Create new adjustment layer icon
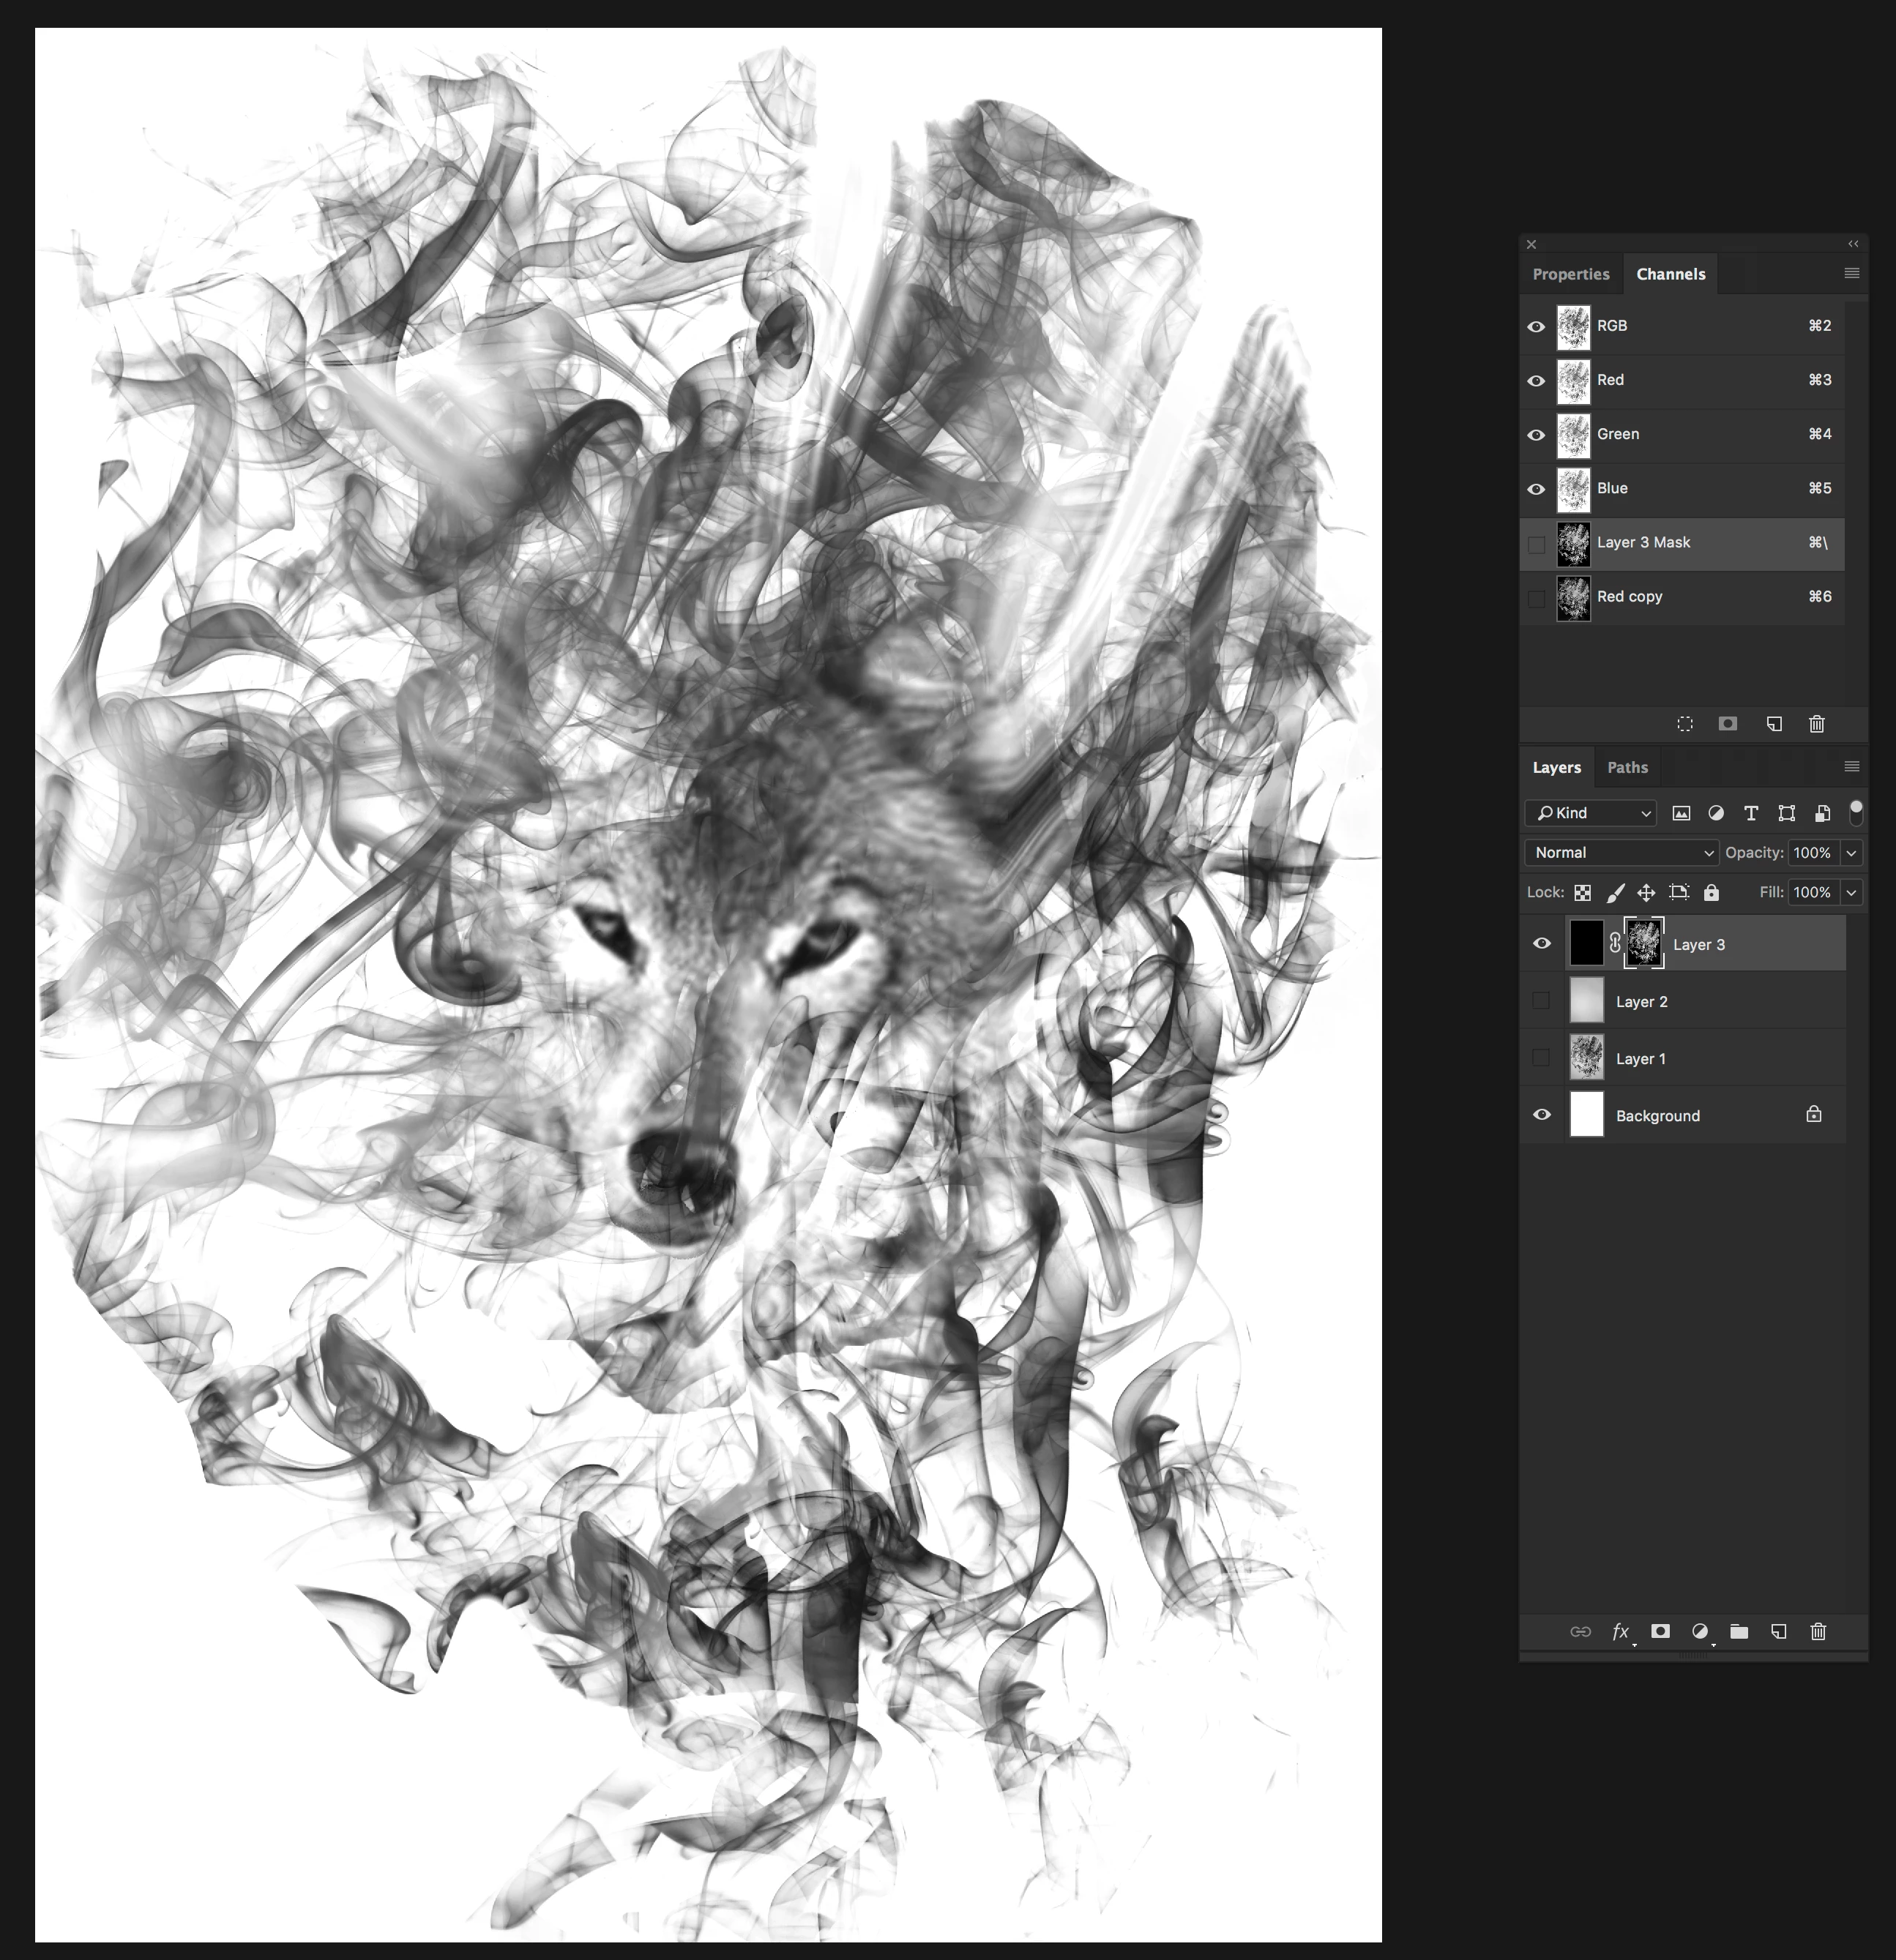Image resolution: width=1896 pixels, height=1960 pixels. pos(1700,1631)
